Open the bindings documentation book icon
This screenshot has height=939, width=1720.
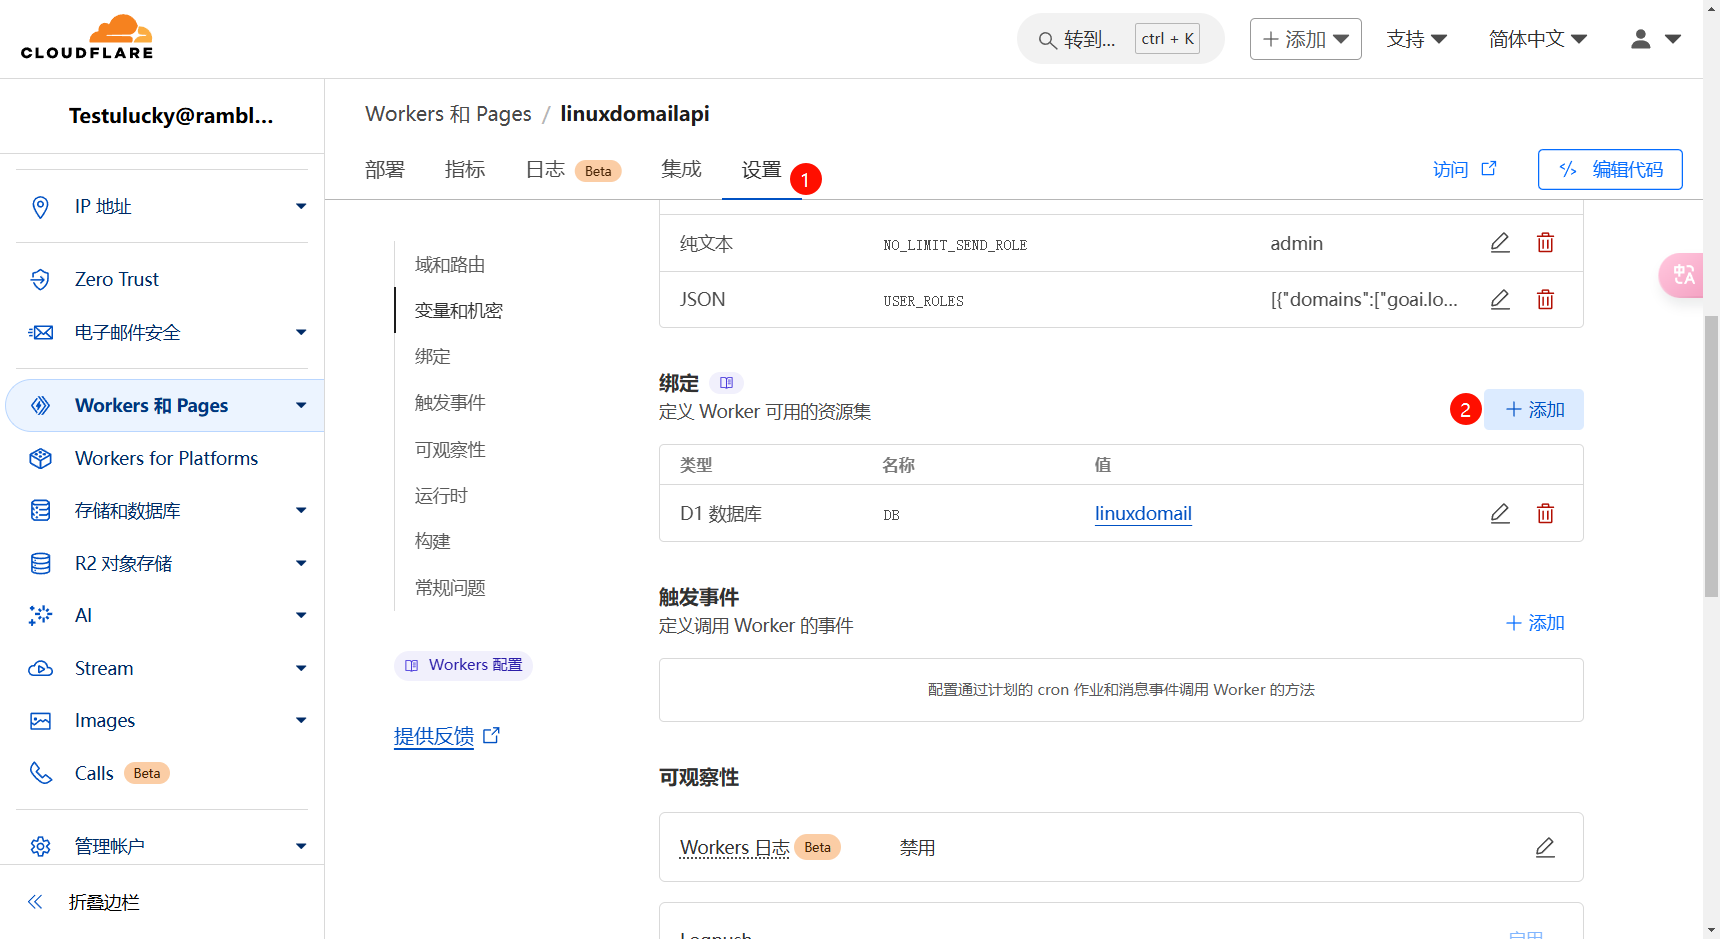tap(726, 383)
